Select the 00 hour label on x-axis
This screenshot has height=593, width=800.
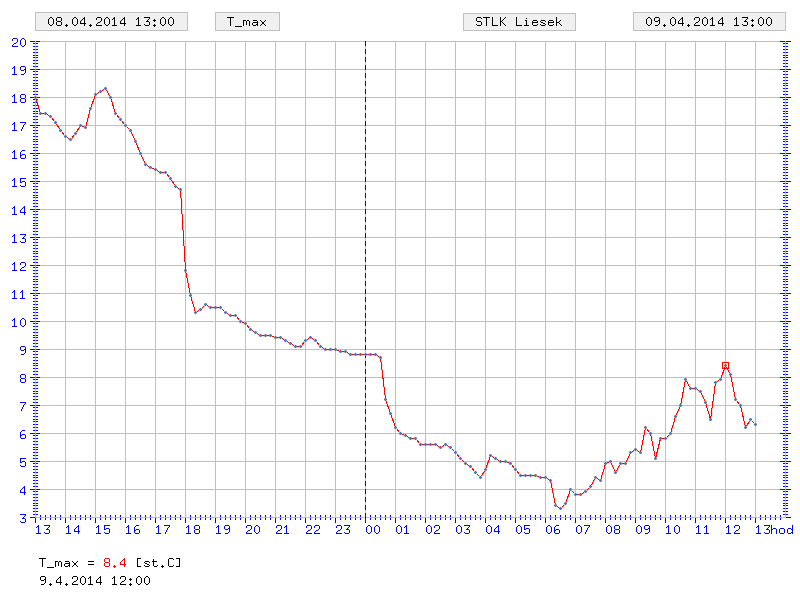(373, 530)
